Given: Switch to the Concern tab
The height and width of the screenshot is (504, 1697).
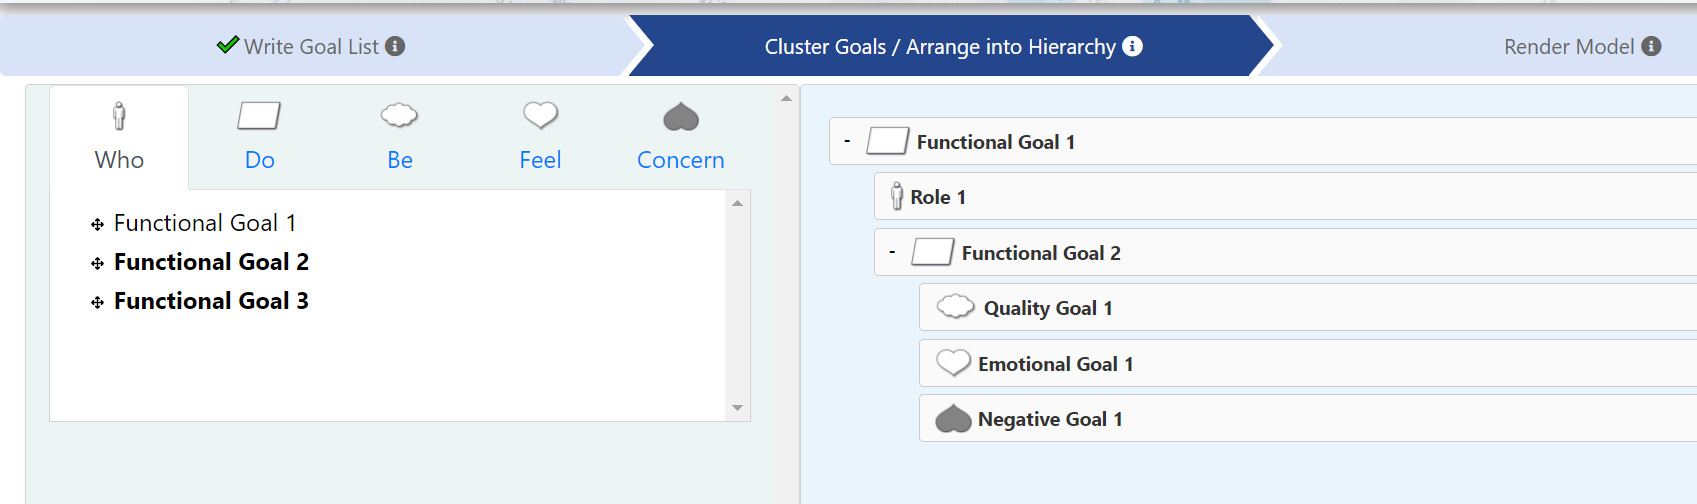Looking at the screenshot, I should coord(681,137).
